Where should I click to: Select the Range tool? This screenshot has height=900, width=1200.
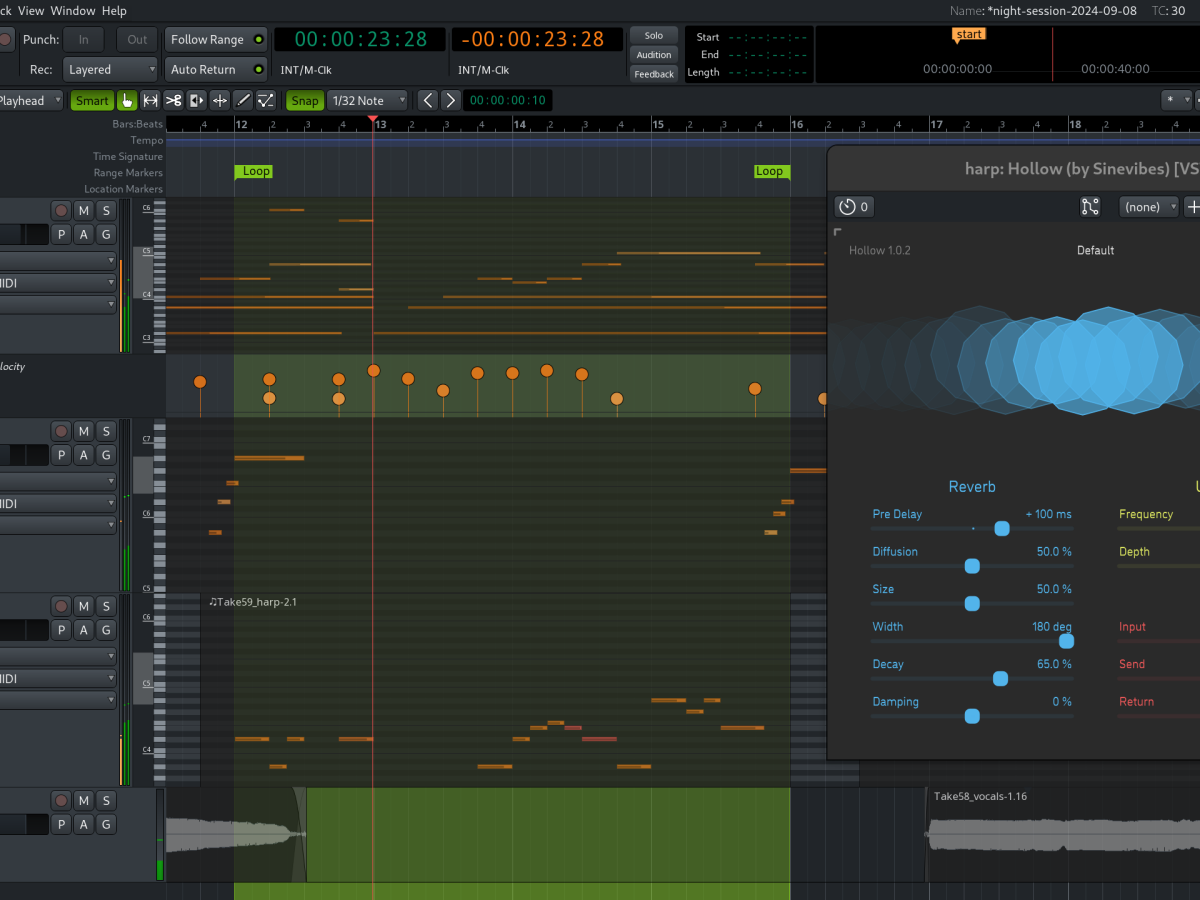[x=151, y=100]
